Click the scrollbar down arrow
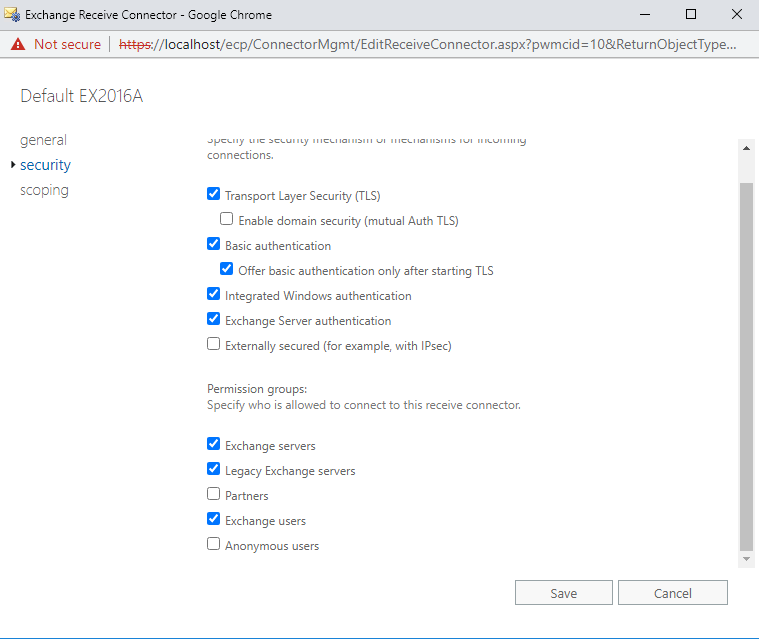The height and width of the screenshot is (639, 762). [746, 559]
